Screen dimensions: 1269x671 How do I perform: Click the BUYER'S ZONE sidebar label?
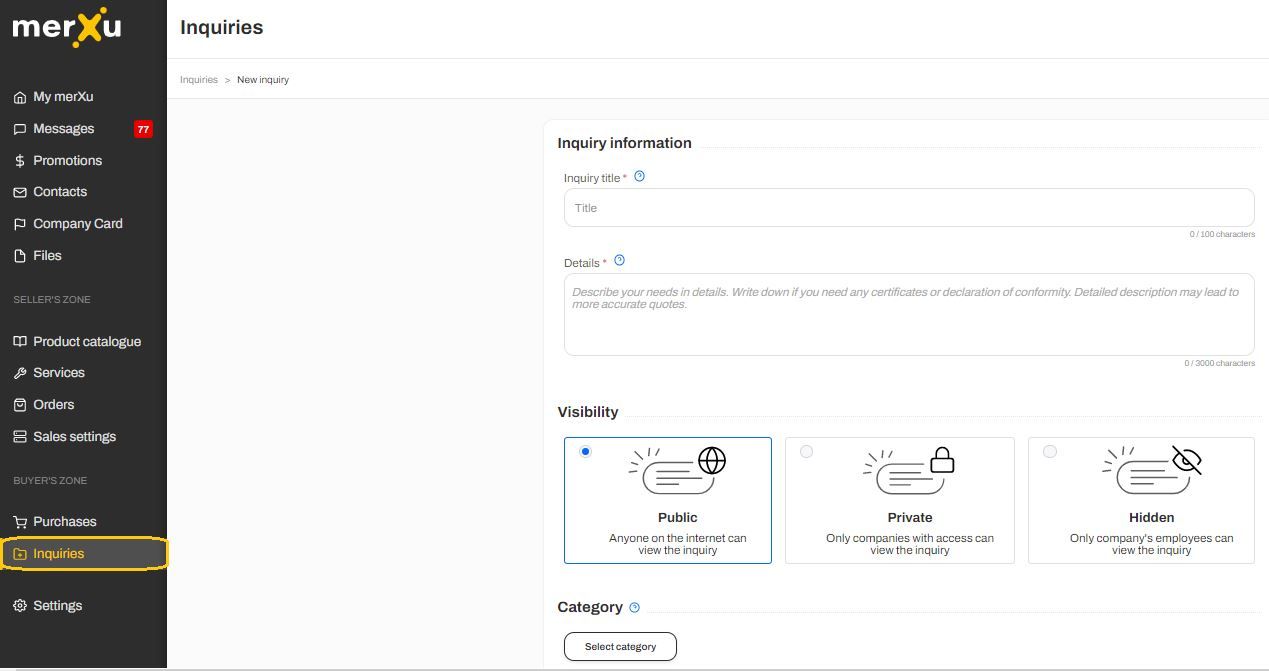[x=50, y=481]
